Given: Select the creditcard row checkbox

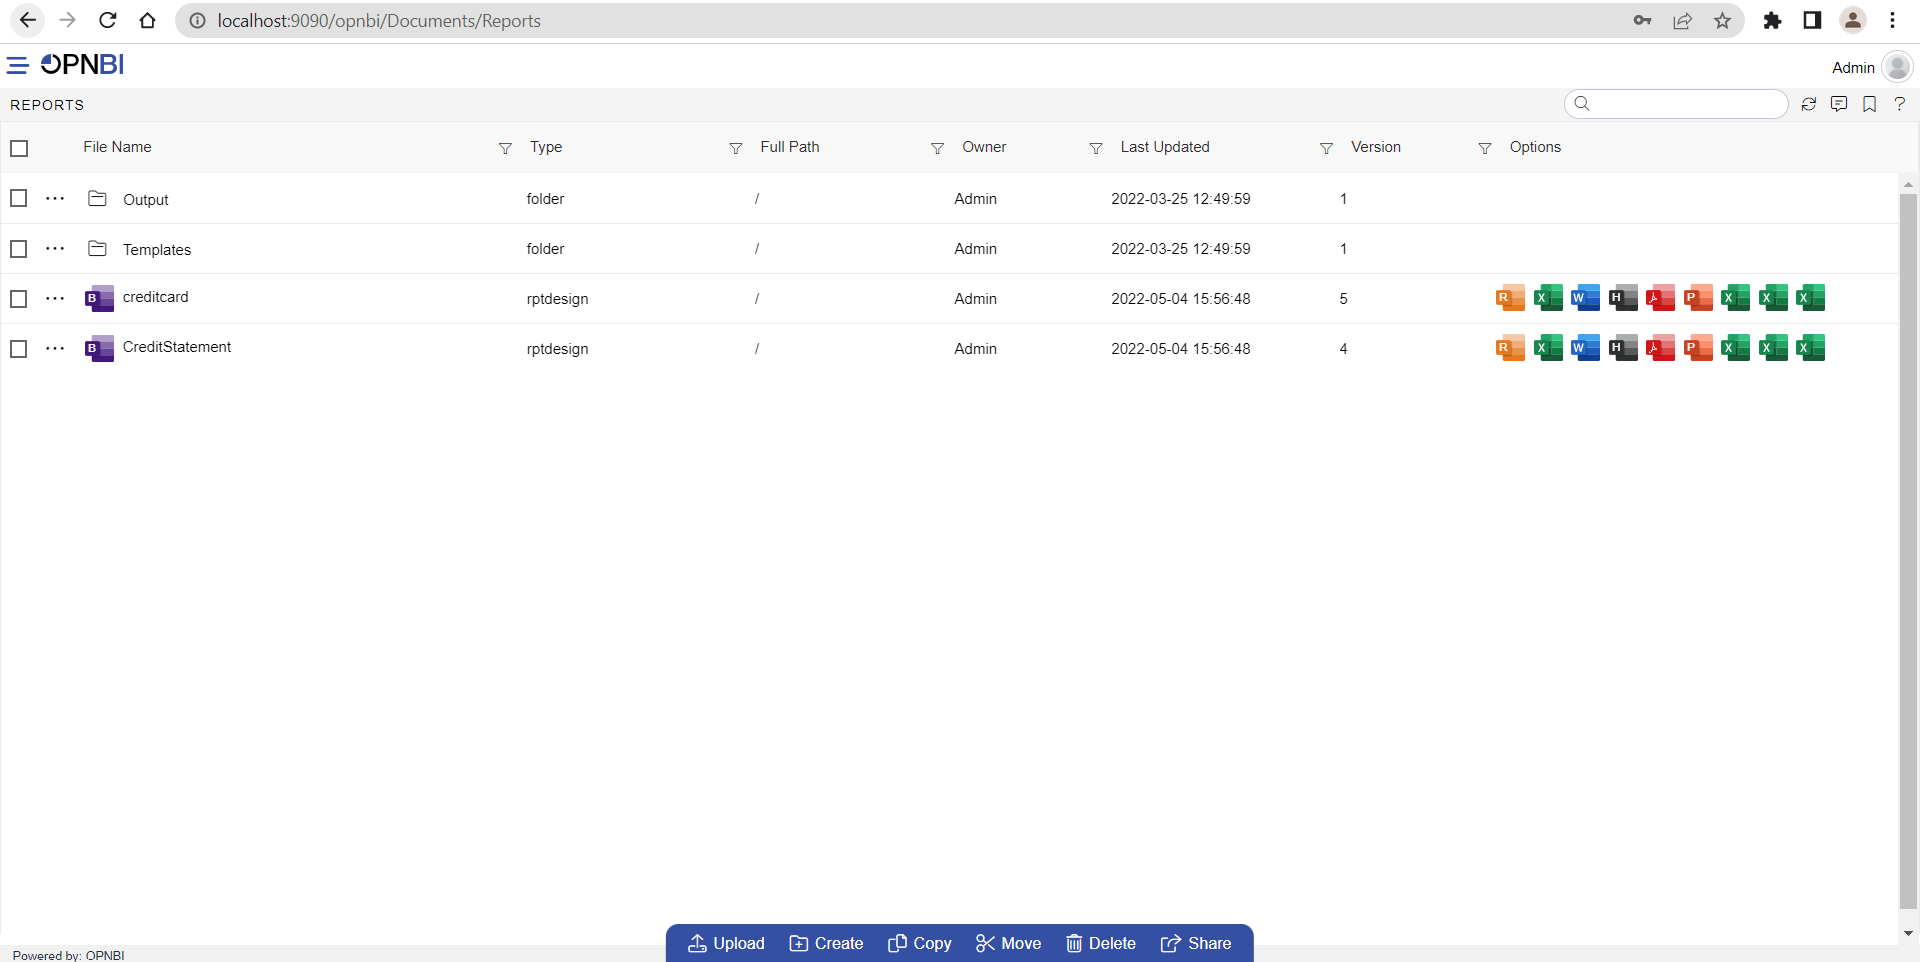Looking at the screenshot, I should (x=18, y=298).
